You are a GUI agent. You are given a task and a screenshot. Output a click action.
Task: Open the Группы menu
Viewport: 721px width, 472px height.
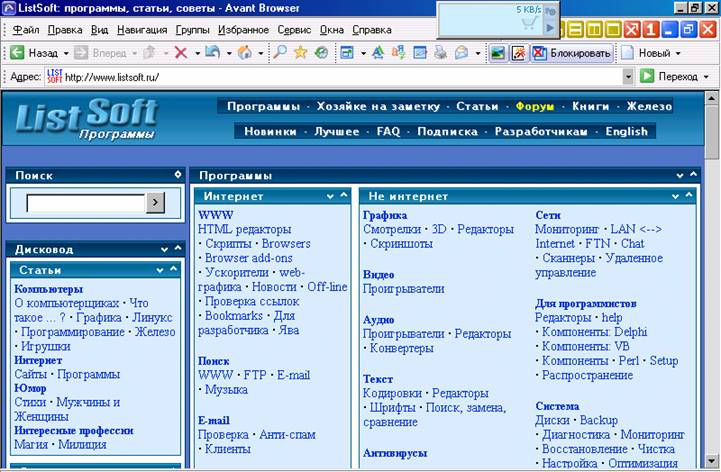pos(192,30)
